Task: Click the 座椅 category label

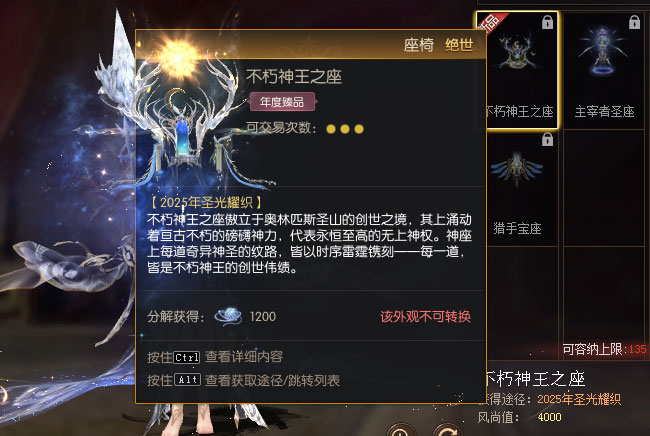Action: [419, 45]
